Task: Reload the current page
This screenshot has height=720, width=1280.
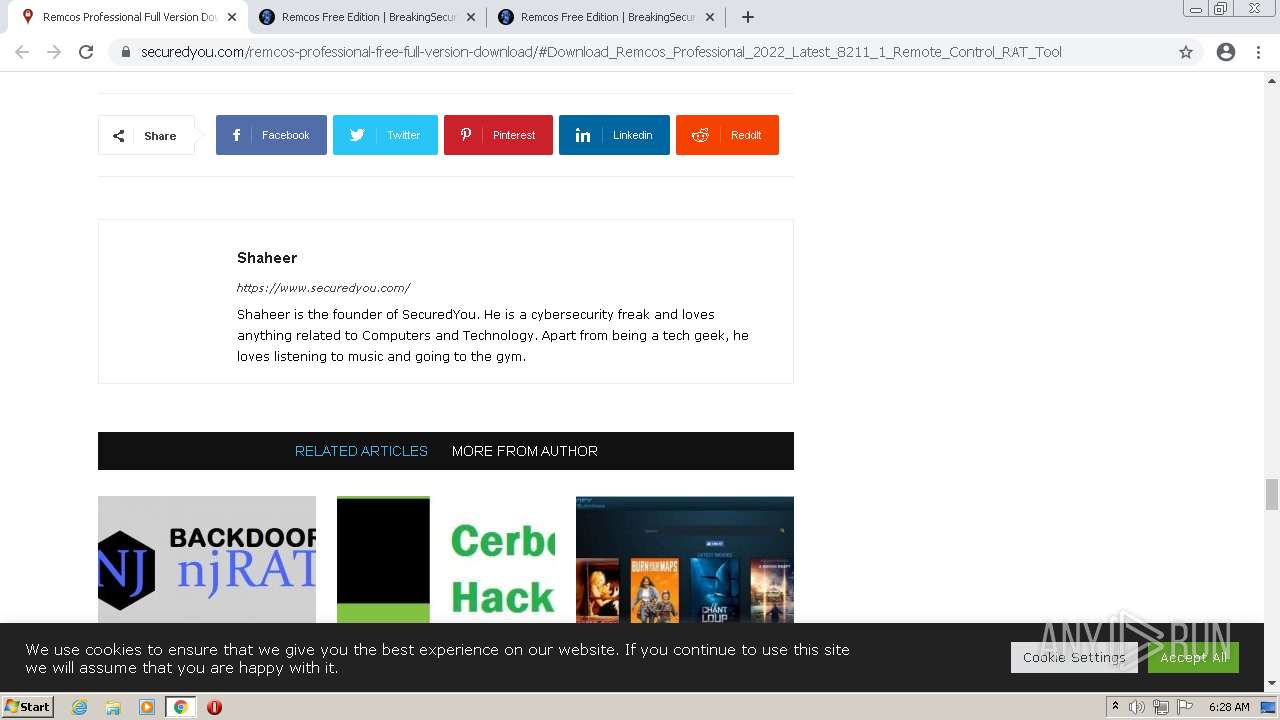Action: (x=86, y=52)
